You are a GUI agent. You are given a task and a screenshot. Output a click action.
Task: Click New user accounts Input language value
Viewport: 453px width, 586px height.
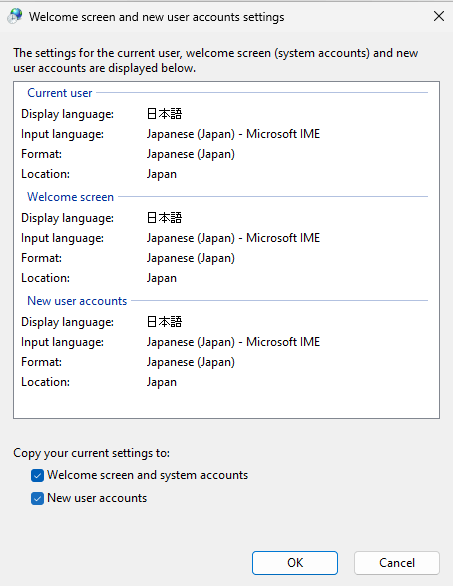coord(233,342)
